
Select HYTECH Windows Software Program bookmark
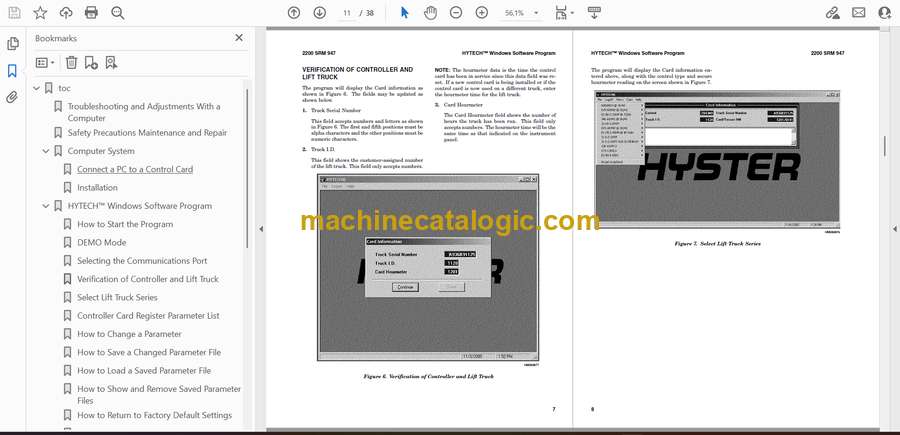(139, 206)
